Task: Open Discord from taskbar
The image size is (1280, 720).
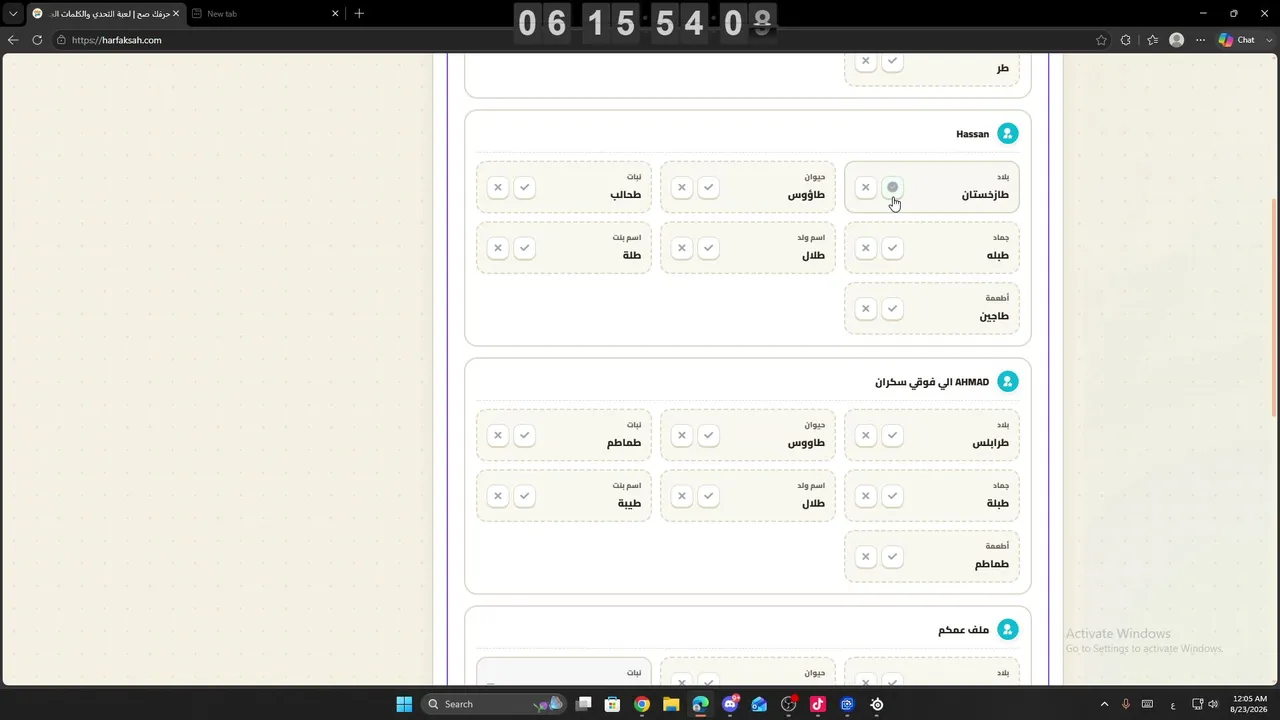Action: tap(730, 704)
